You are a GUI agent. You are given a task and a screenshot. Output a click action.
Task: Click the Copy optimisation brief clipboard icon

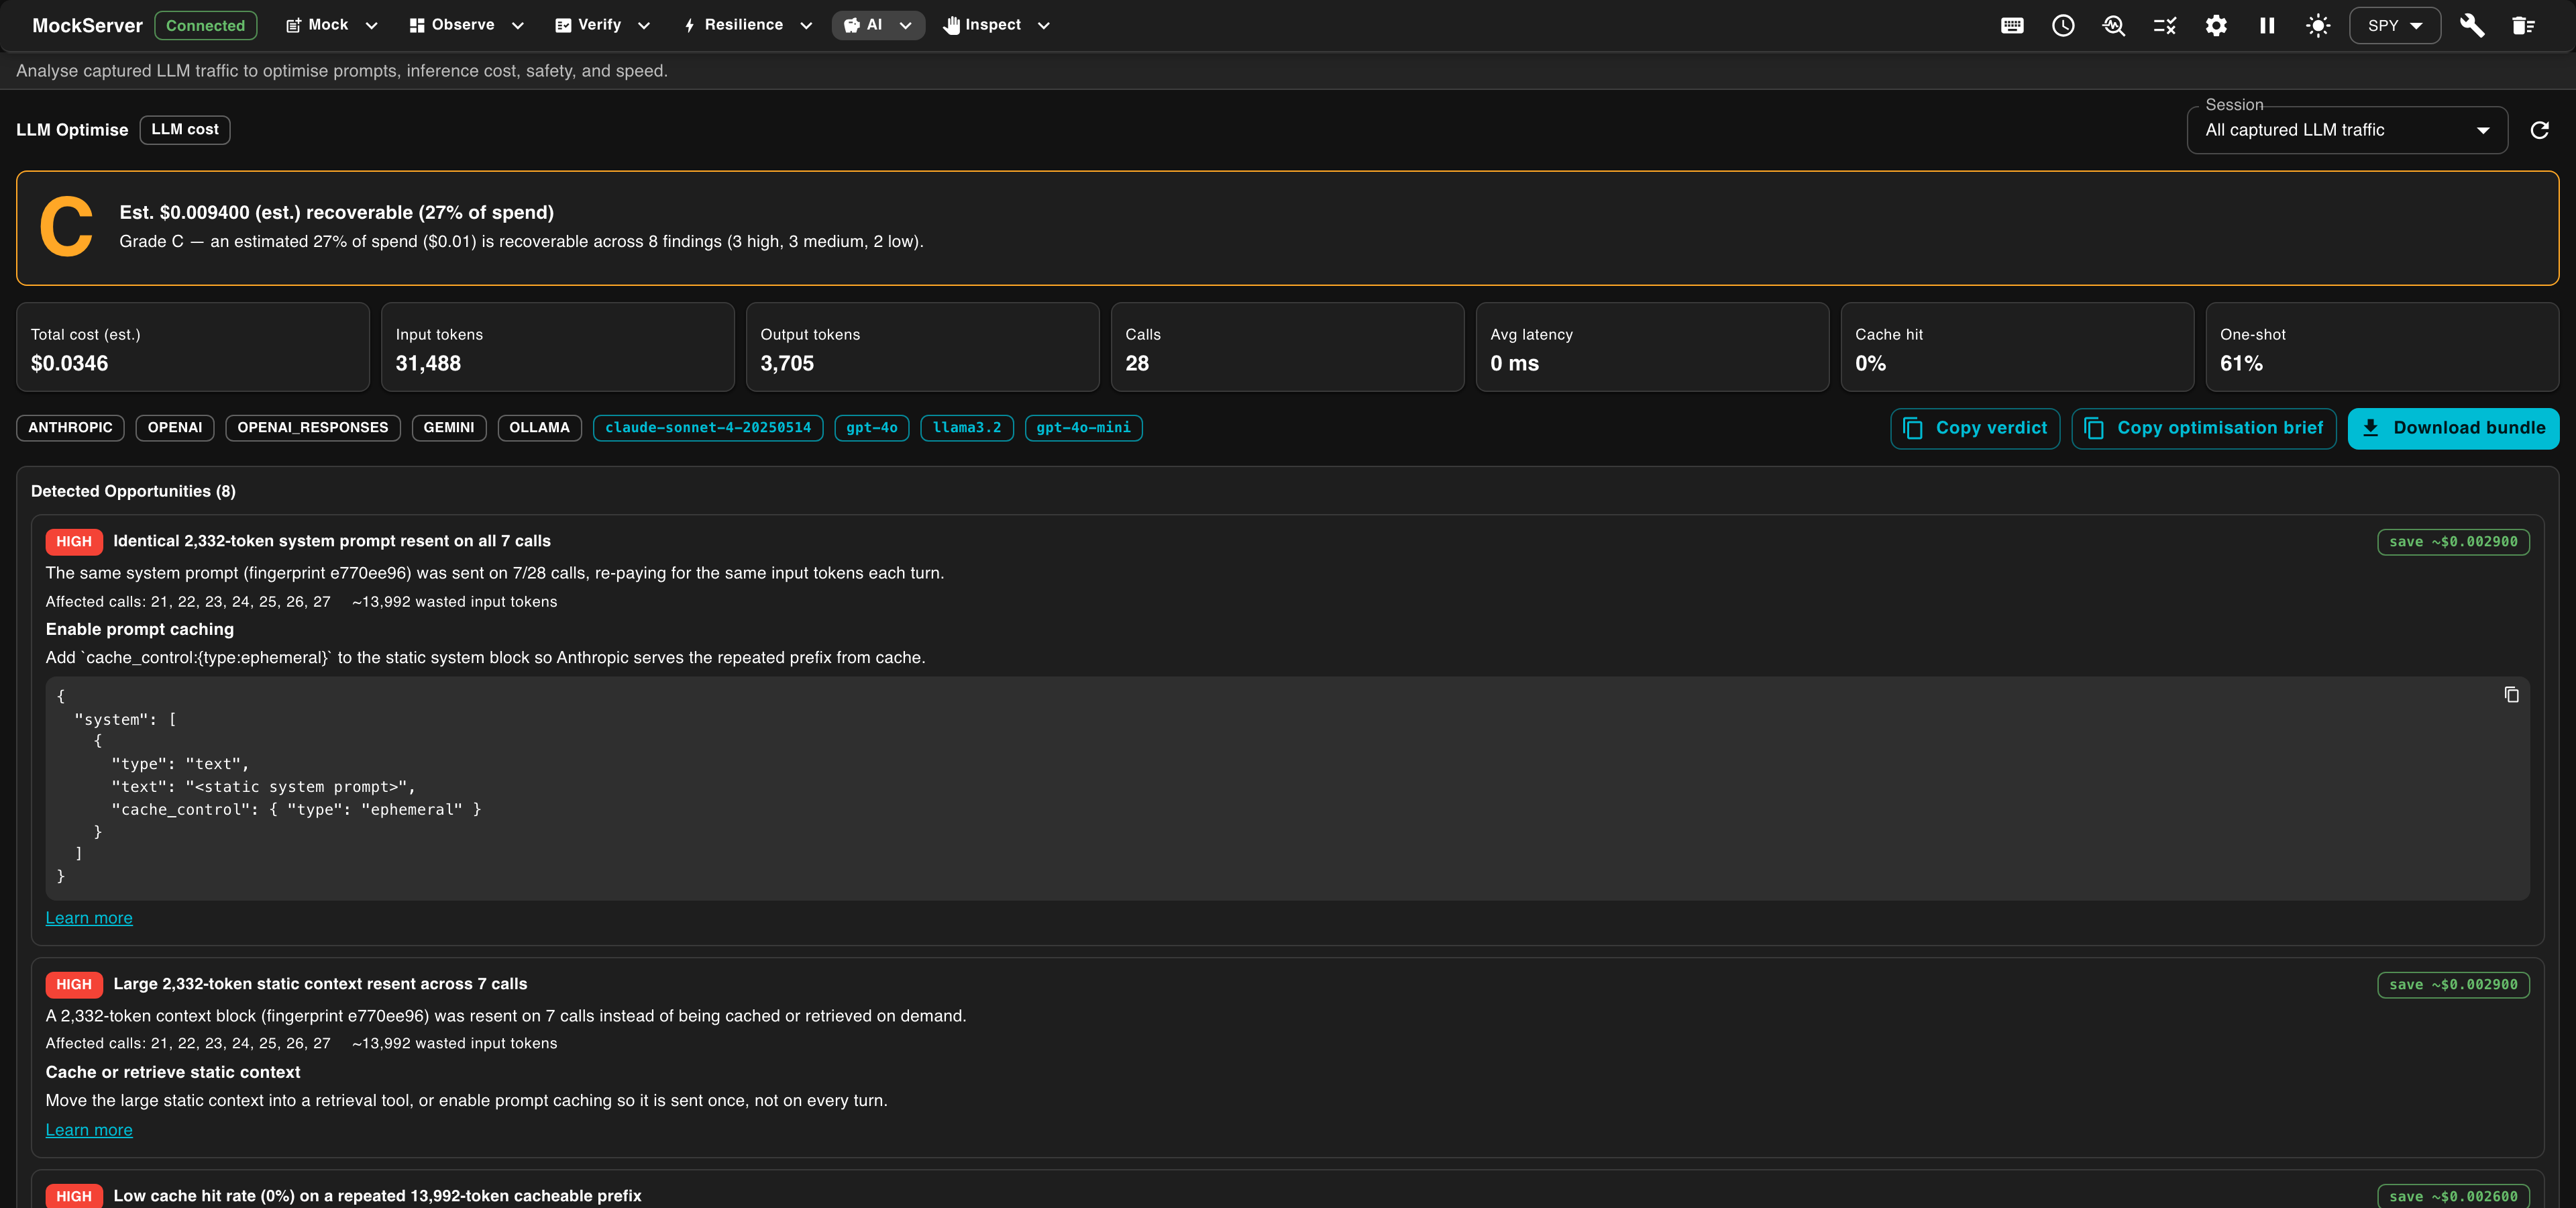click(2094, 428)
